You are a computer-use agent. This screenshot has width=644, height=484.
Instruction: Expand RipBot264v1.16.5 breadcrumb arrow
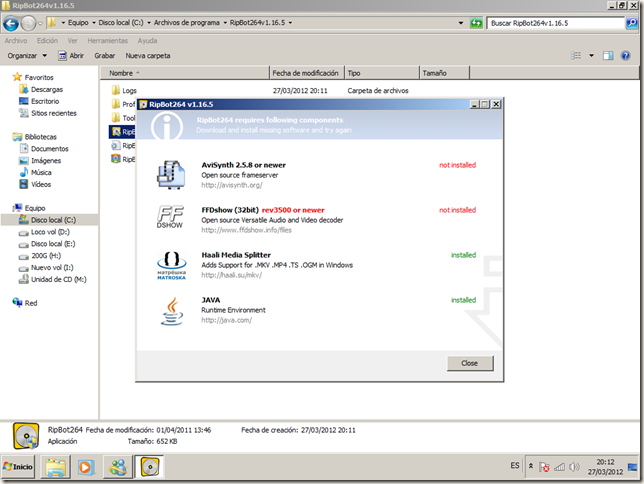coord(290,23)
